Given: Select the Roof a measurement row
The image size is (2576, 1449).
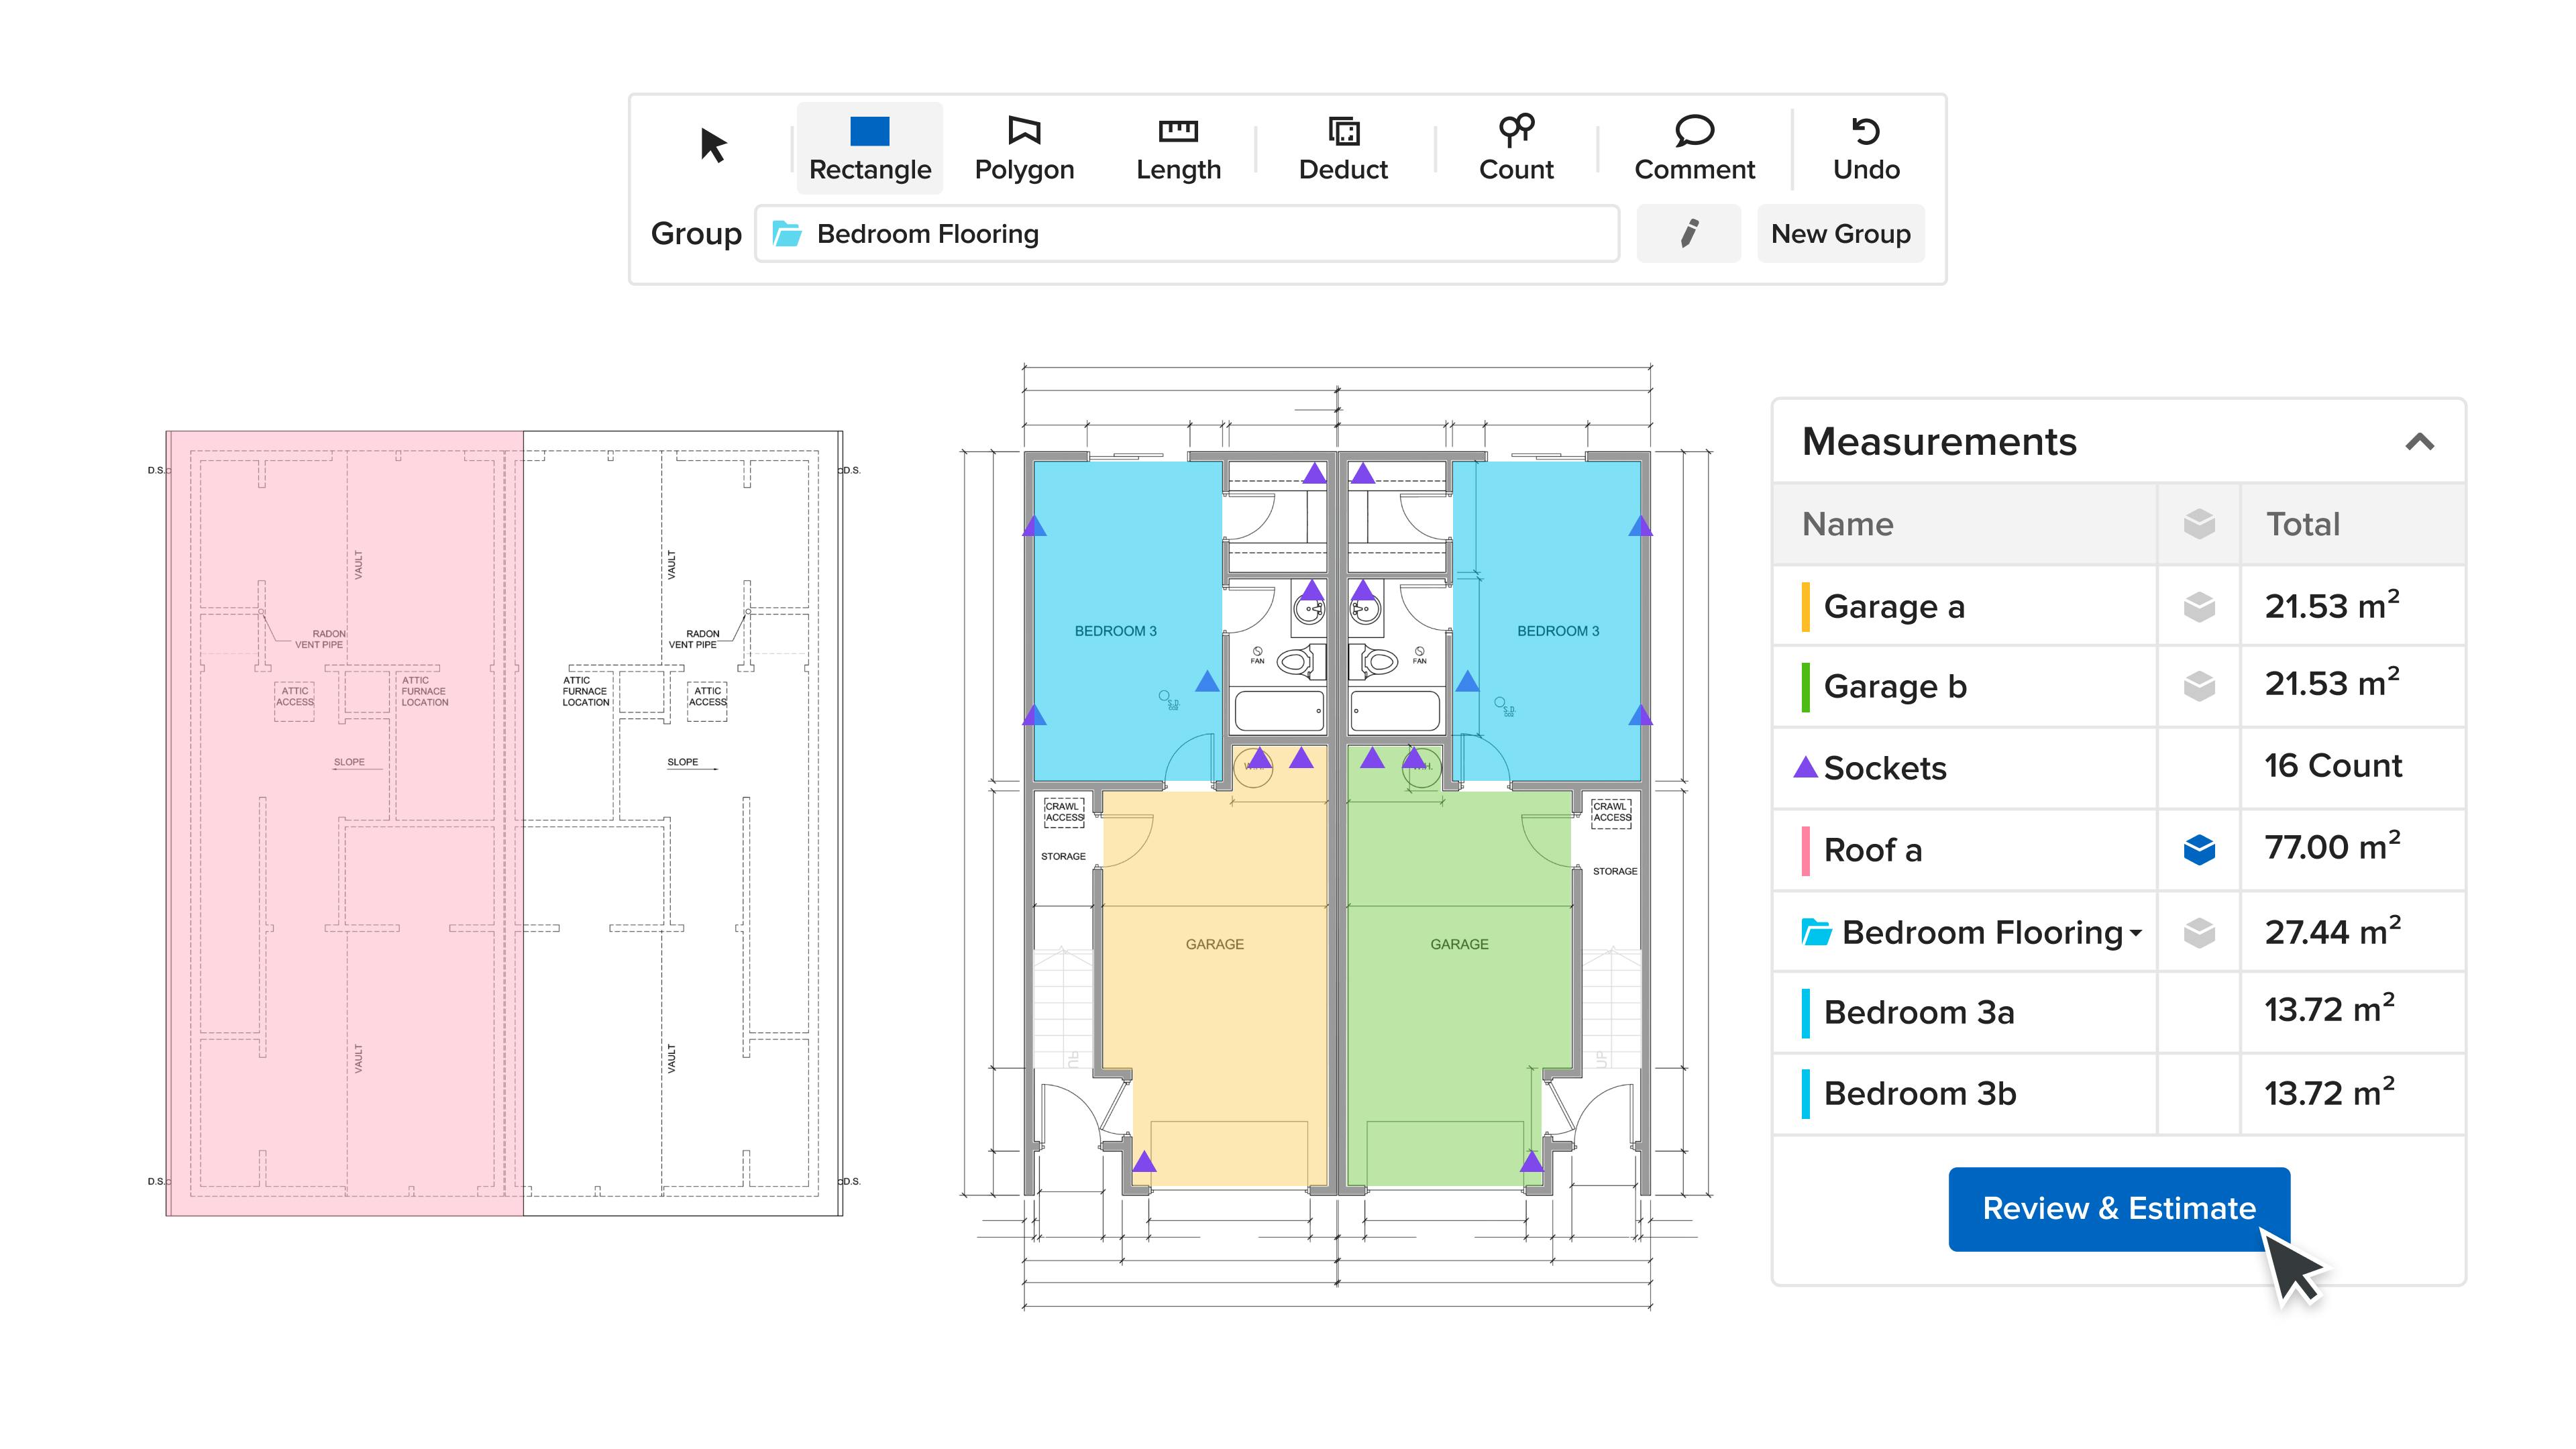Looking at the screenshot, I should (2119, 849).
